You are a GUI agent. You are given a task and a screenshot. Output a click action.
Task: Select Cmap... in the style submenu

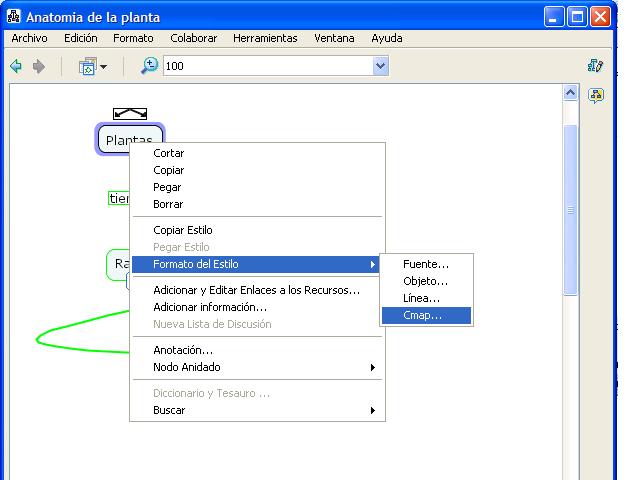422,315
